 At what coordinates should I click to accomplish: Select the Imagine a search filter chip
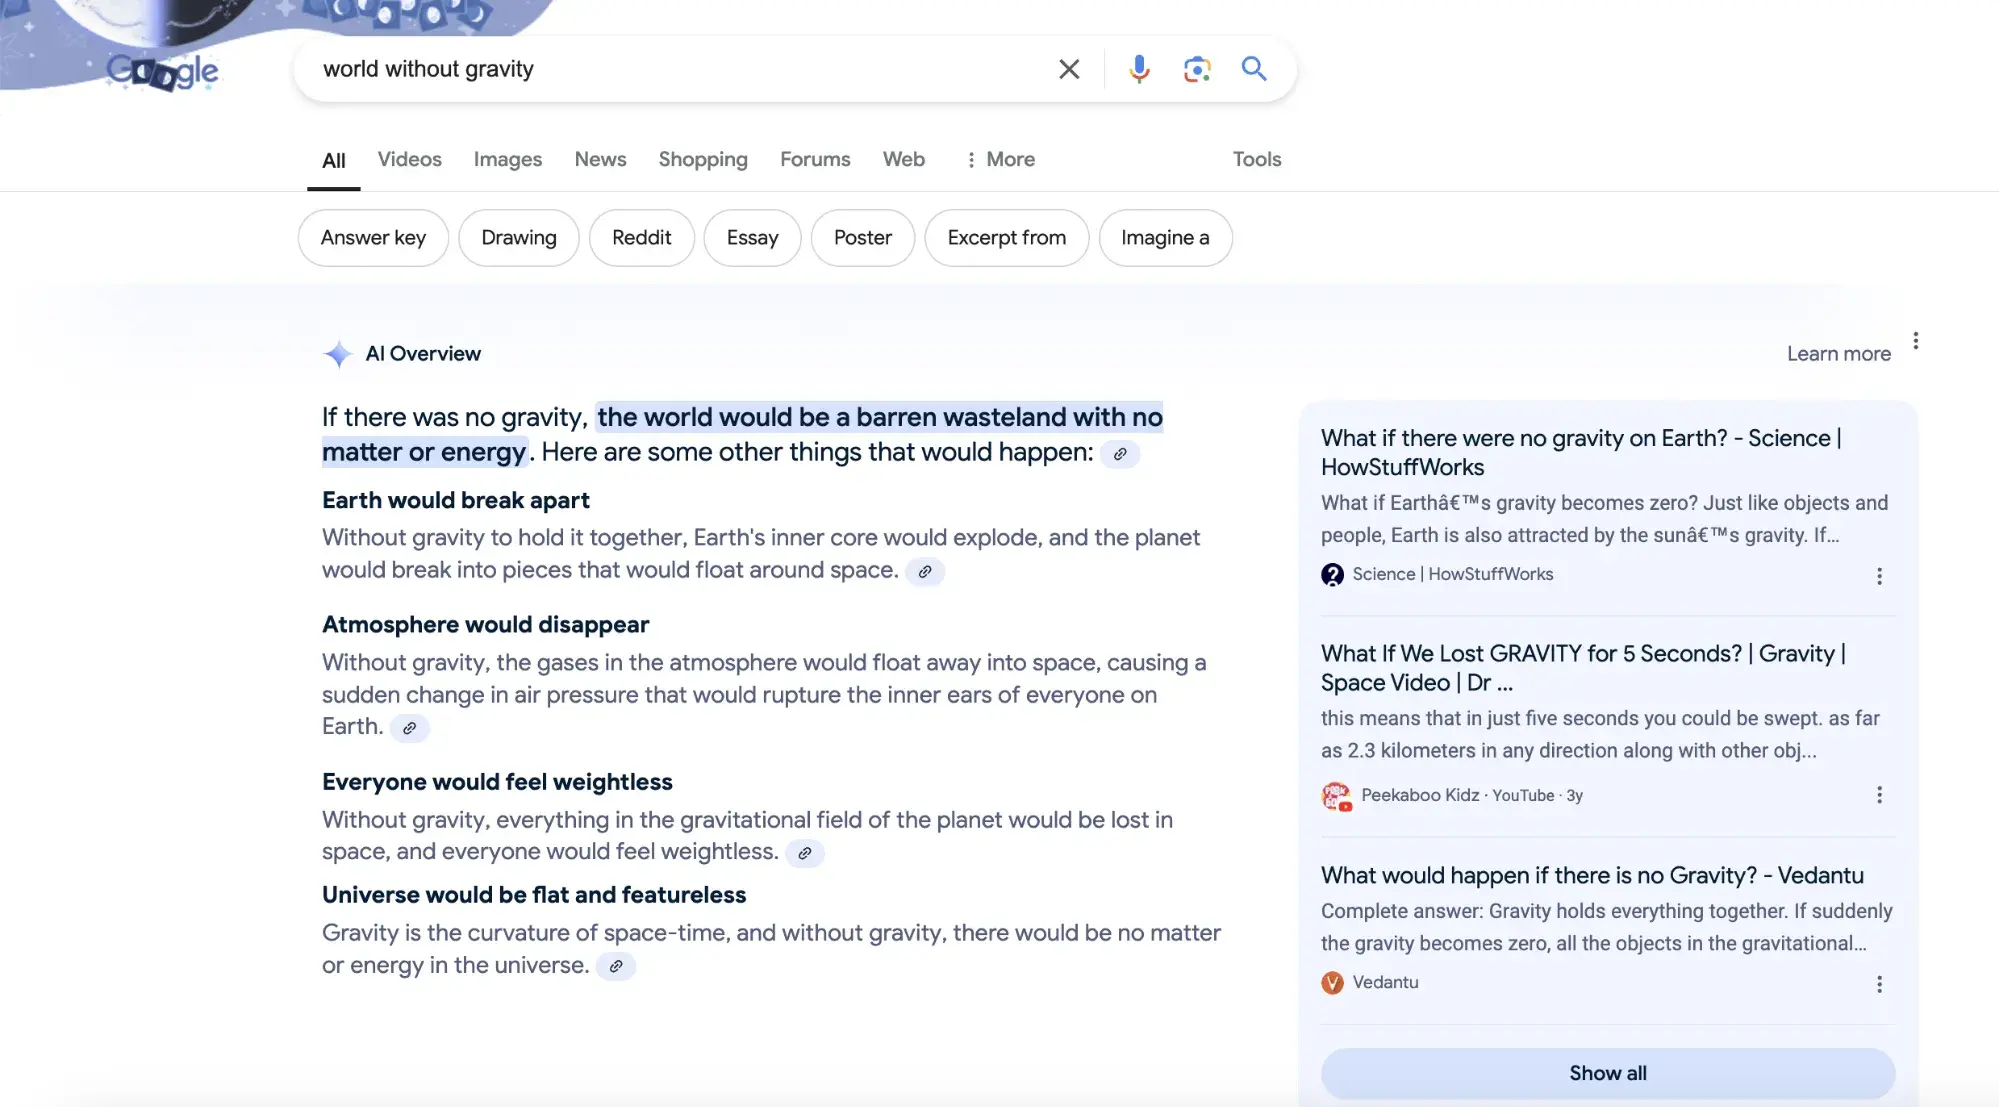[1165, 237]
